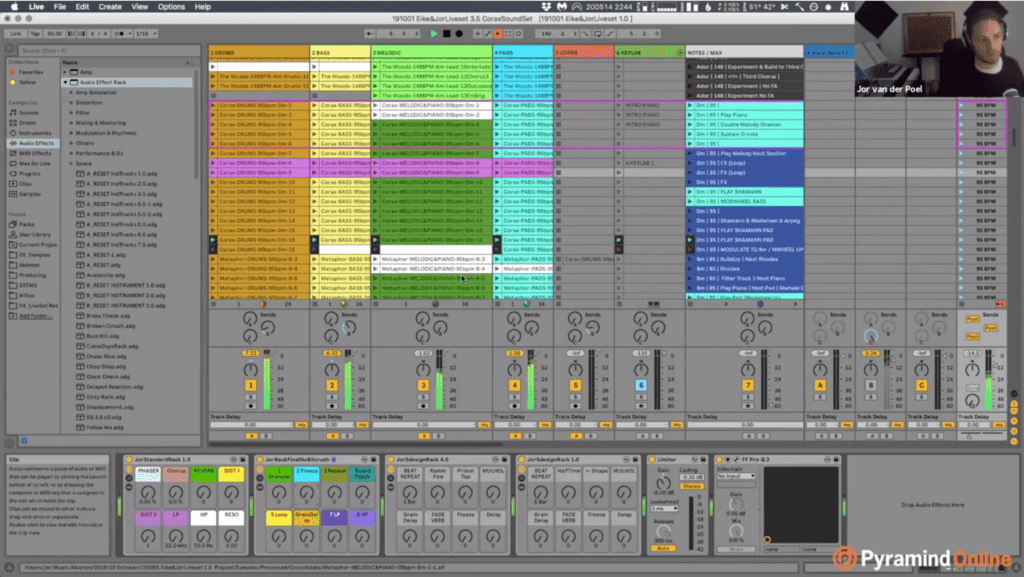This screenshot has height=577, width=1024.
Task: Enable the metronome in the transport bar
Action: pyautogui.click(x=118, y=32)
